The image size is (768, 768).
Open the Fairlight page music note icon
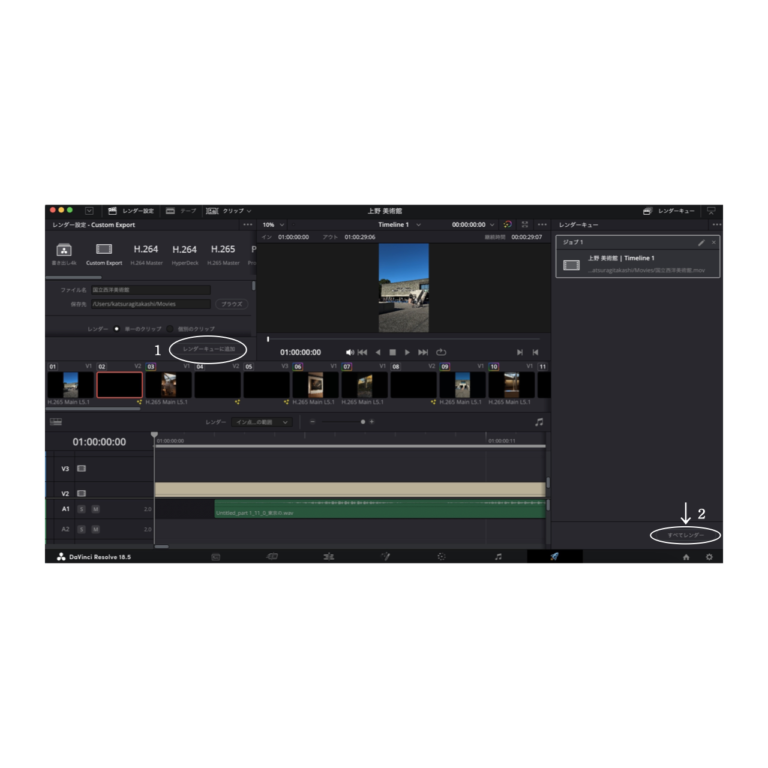[x=498, y=556]
